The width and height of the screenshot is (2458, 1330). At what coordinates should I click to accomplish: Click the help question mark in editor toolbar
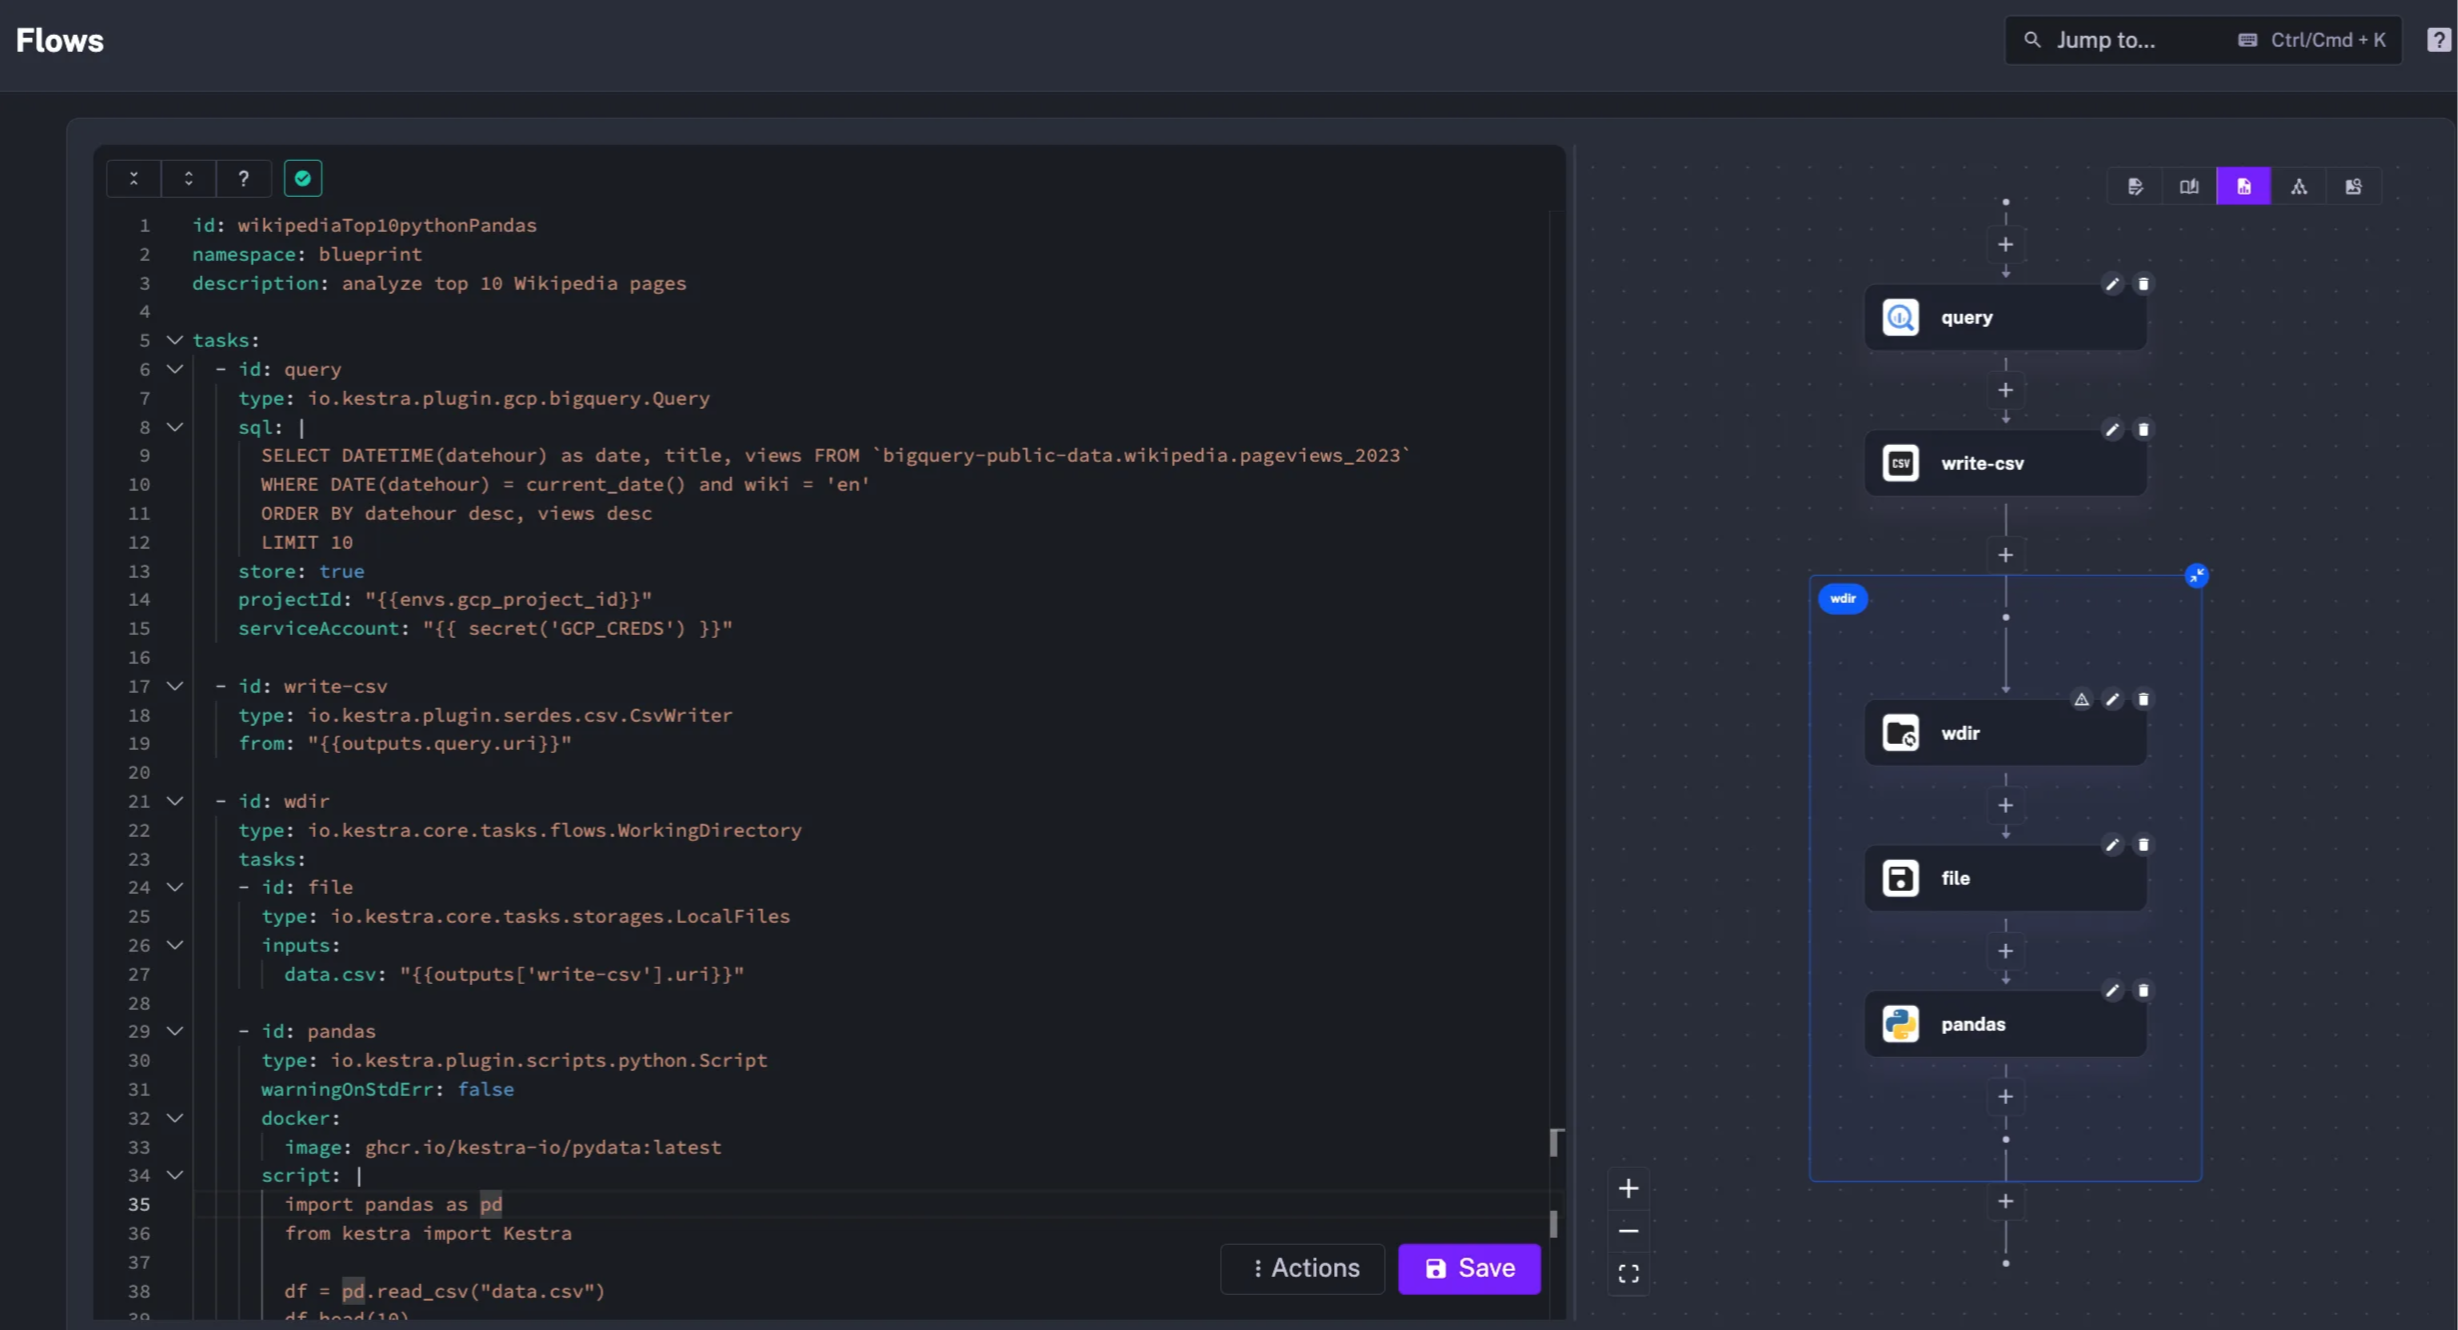click(244, 178)
